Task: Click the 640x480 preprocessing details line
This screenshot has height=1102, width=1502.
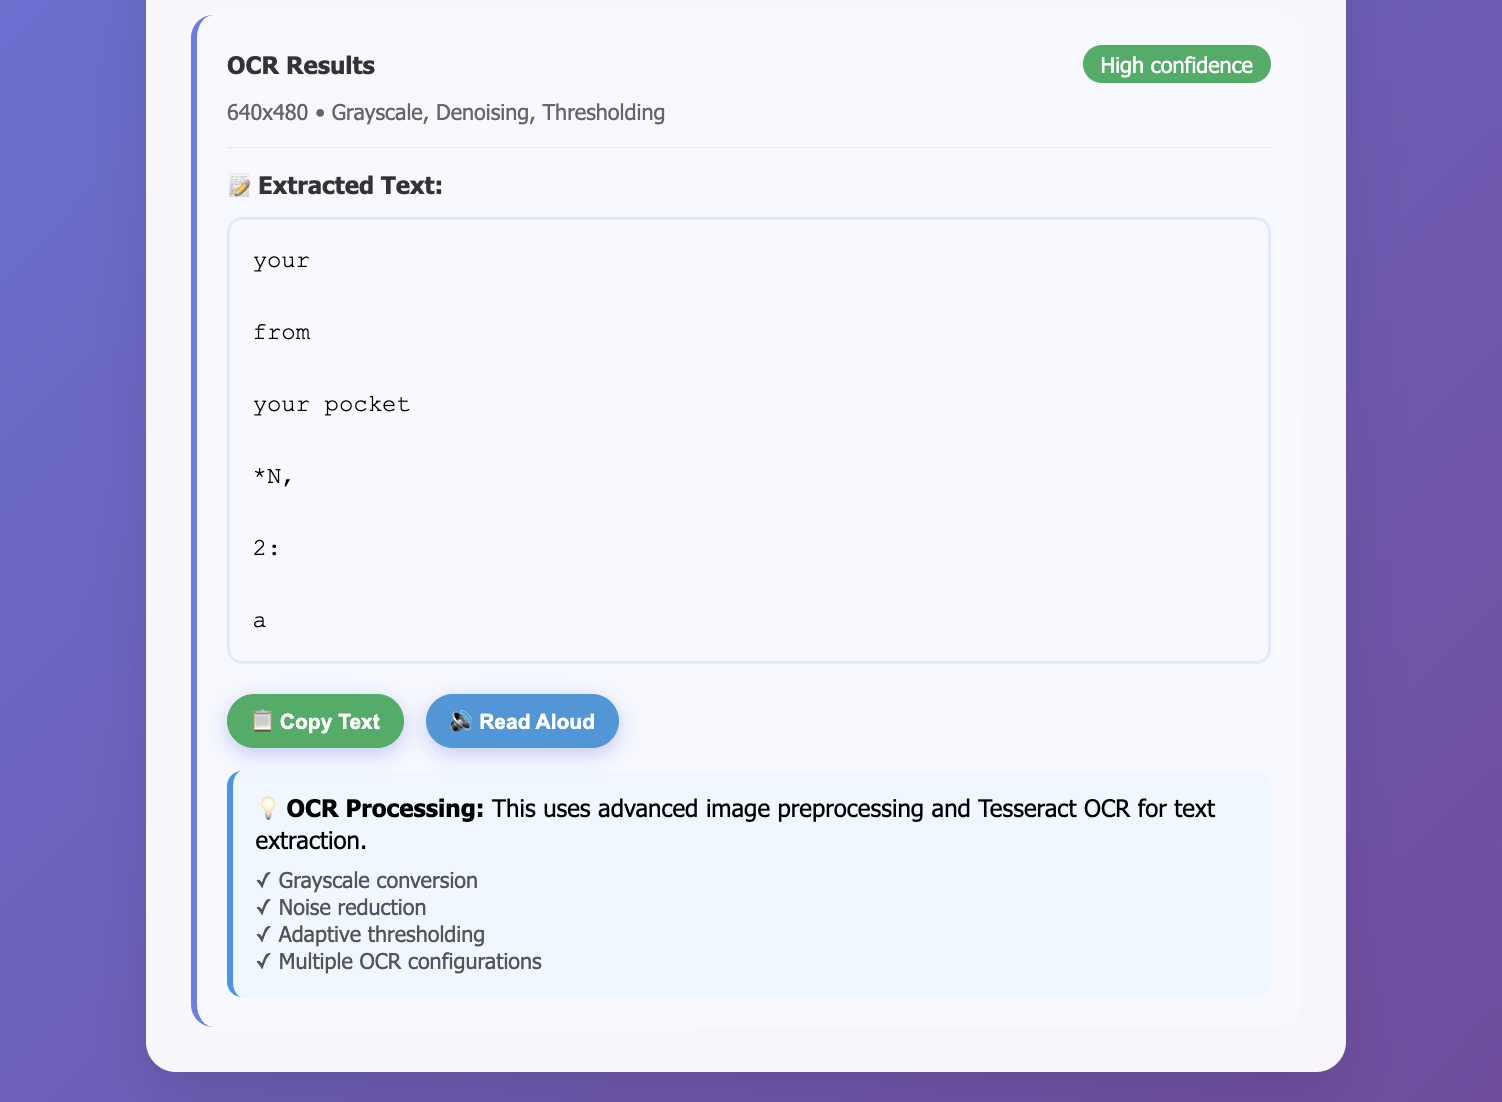Action: (x=446, y=112)
